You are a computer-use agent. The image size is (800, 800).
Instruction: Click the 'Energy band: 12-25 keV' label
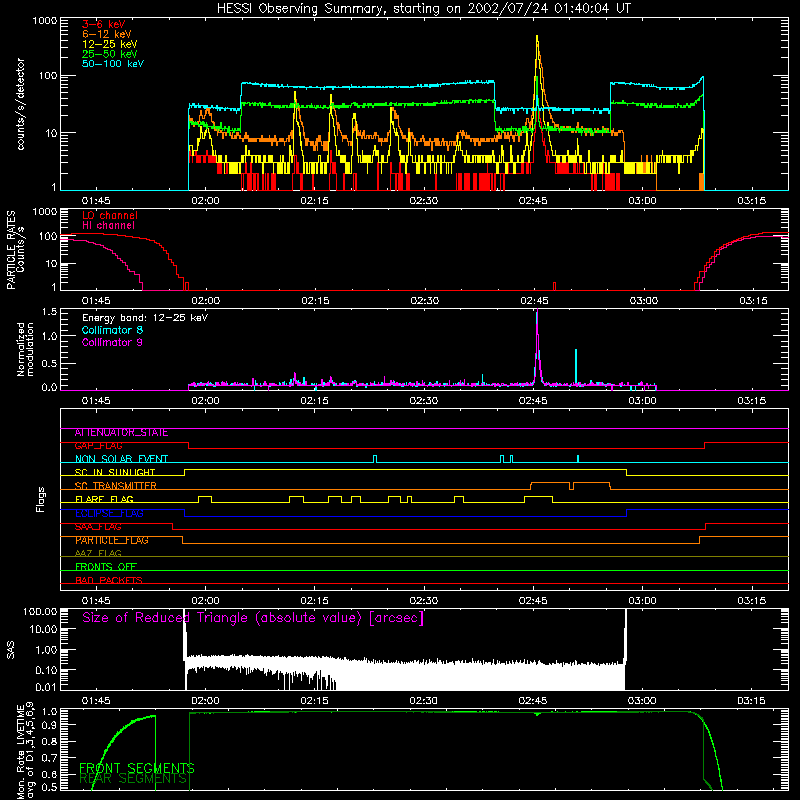tap(145, 318)
